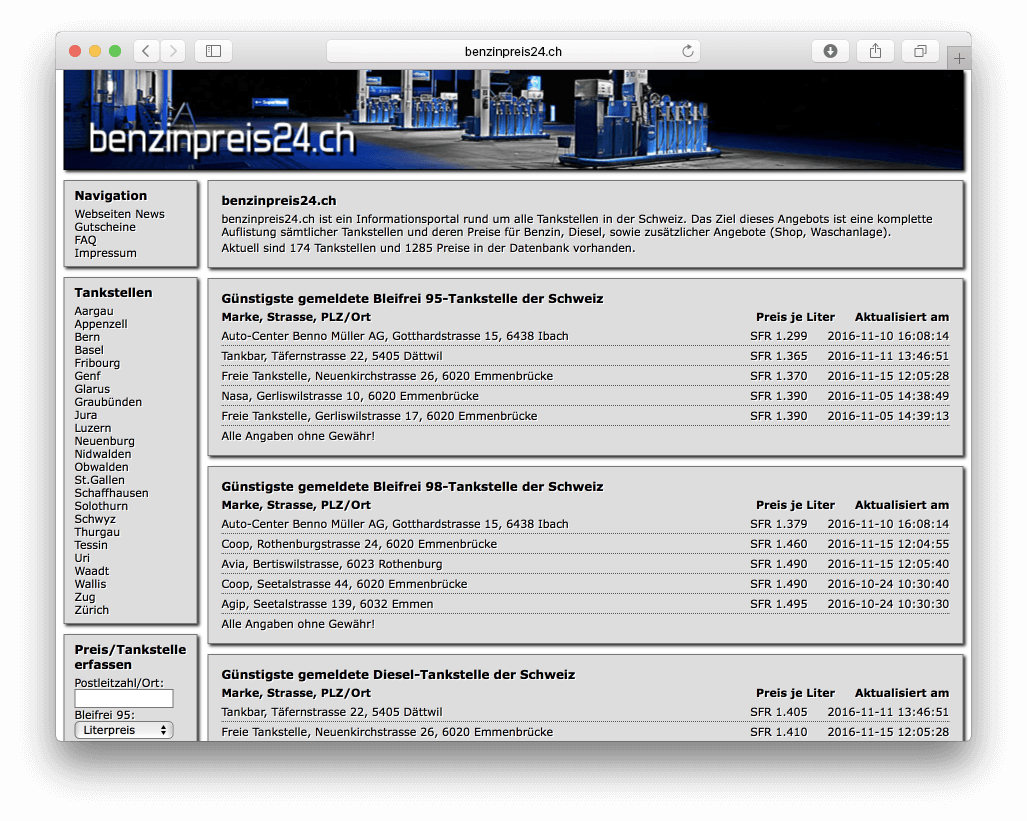Select canton Thurgau
1027x821 pixels.
pos(97,532)
